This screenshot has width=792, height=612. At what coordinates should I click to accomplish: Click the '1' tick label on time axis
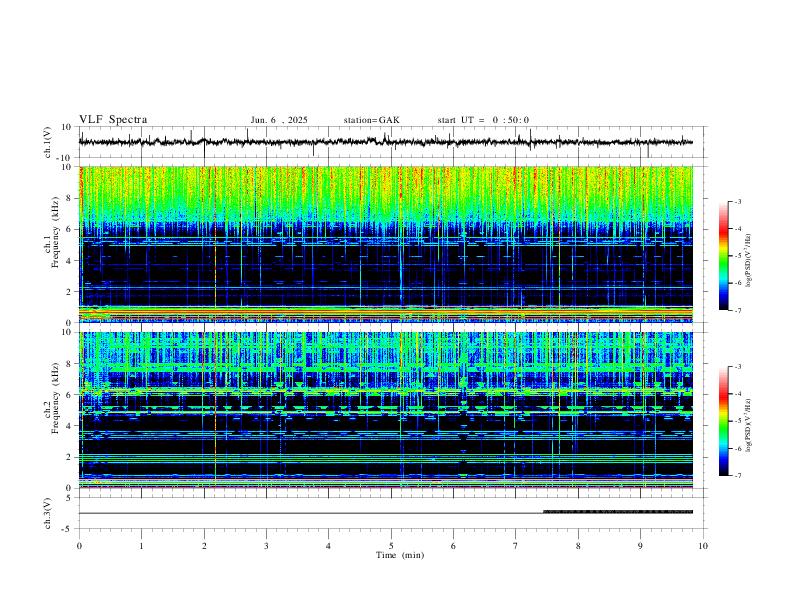coord(141,546)
